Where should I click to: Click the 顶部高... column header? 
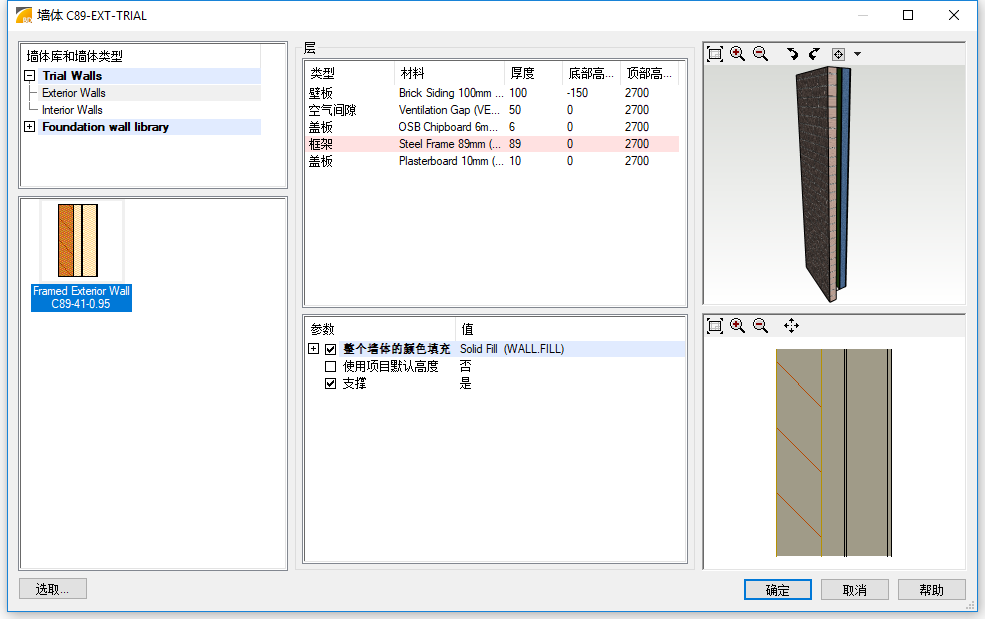coord(650,73)
